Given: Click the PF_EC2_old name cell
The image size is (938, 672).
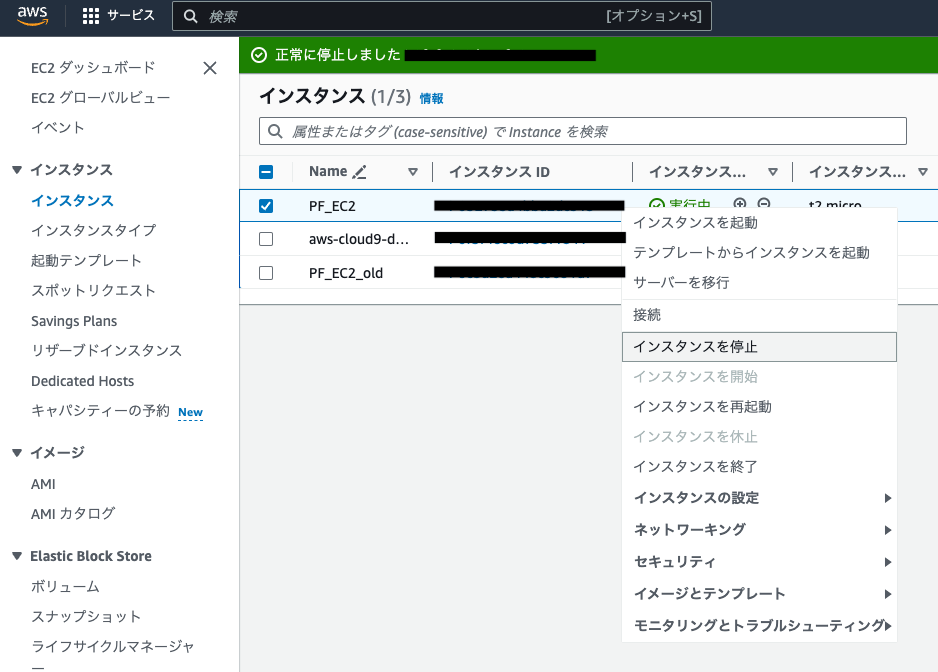Looking at the screenshot, I should click(346, 273).
